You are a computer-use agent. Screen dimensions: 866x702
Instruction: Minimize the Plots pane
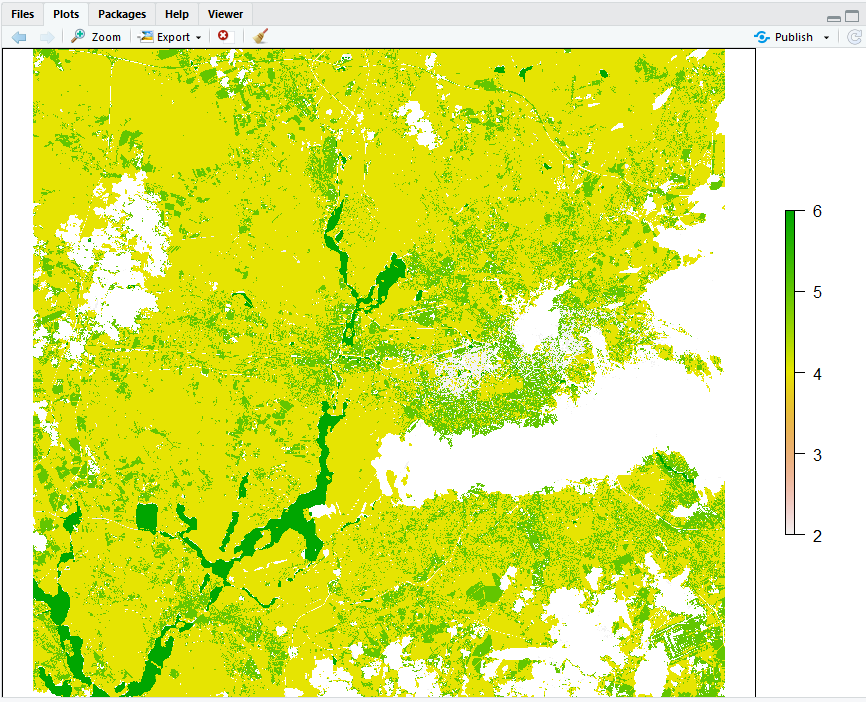[834, 17]
